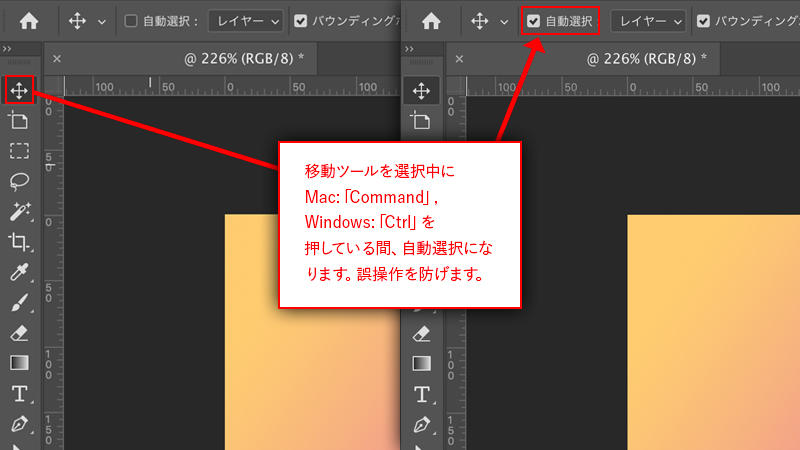
Task: Select Eraser tool in right window toolbar
Action: (421, 334)
